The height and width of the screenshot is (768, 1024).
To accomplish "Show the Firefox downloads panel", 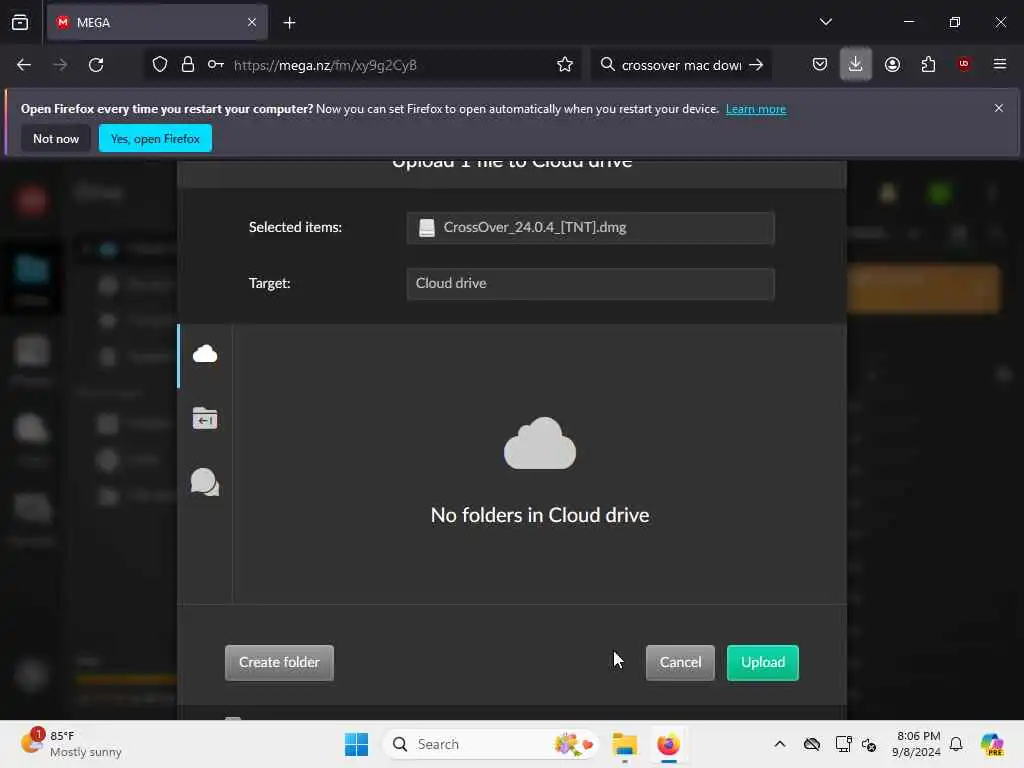I will click(856, 65).
